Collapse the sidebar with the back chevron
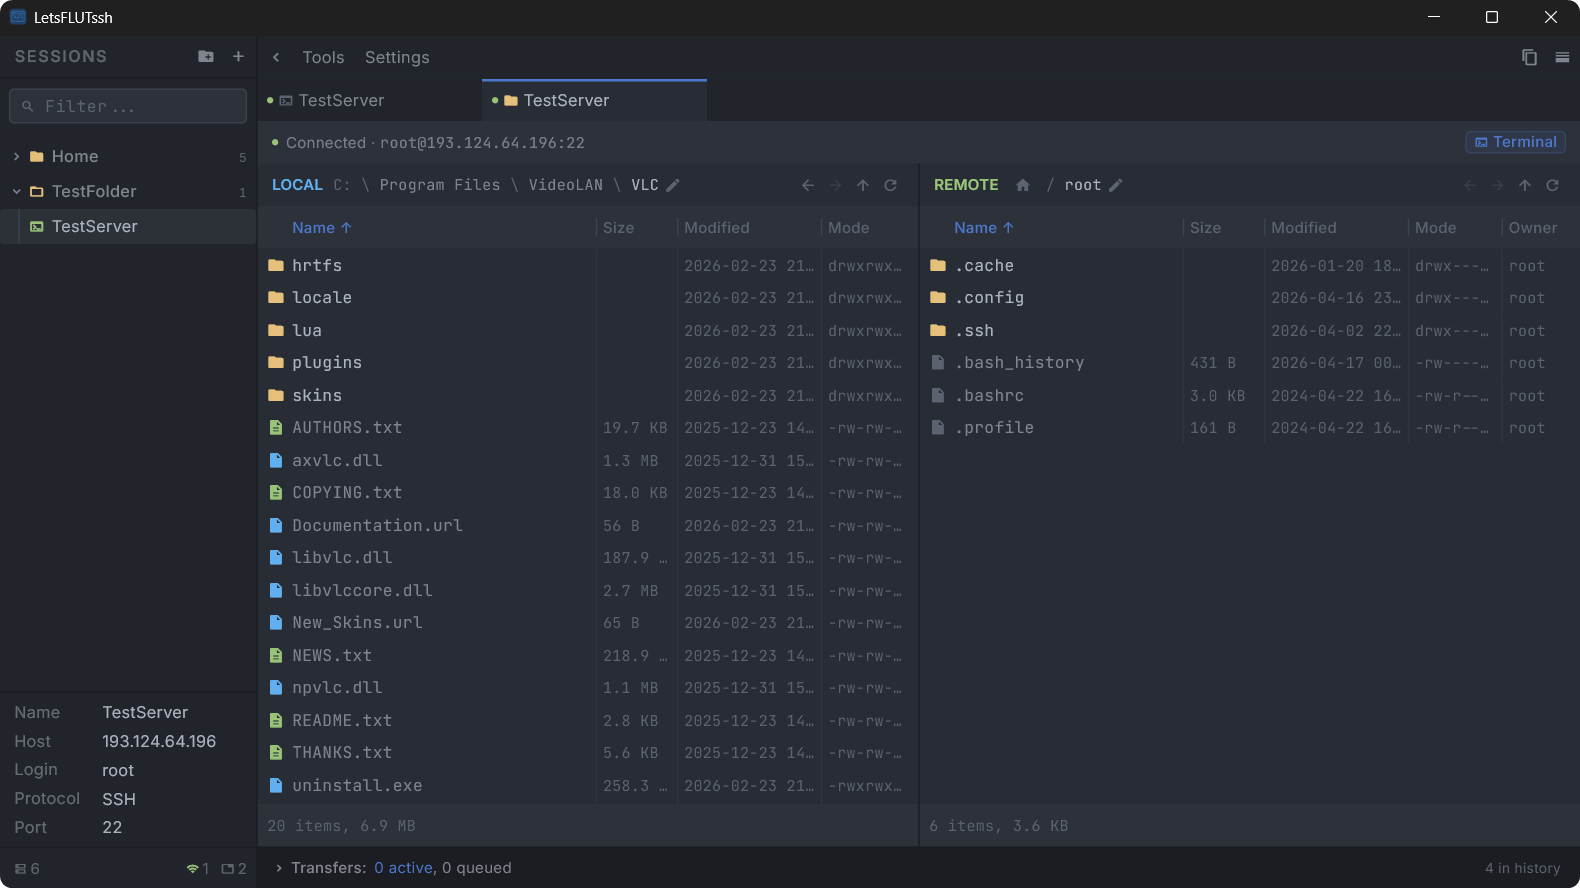Screen dimensions: 1580x888 276,58
